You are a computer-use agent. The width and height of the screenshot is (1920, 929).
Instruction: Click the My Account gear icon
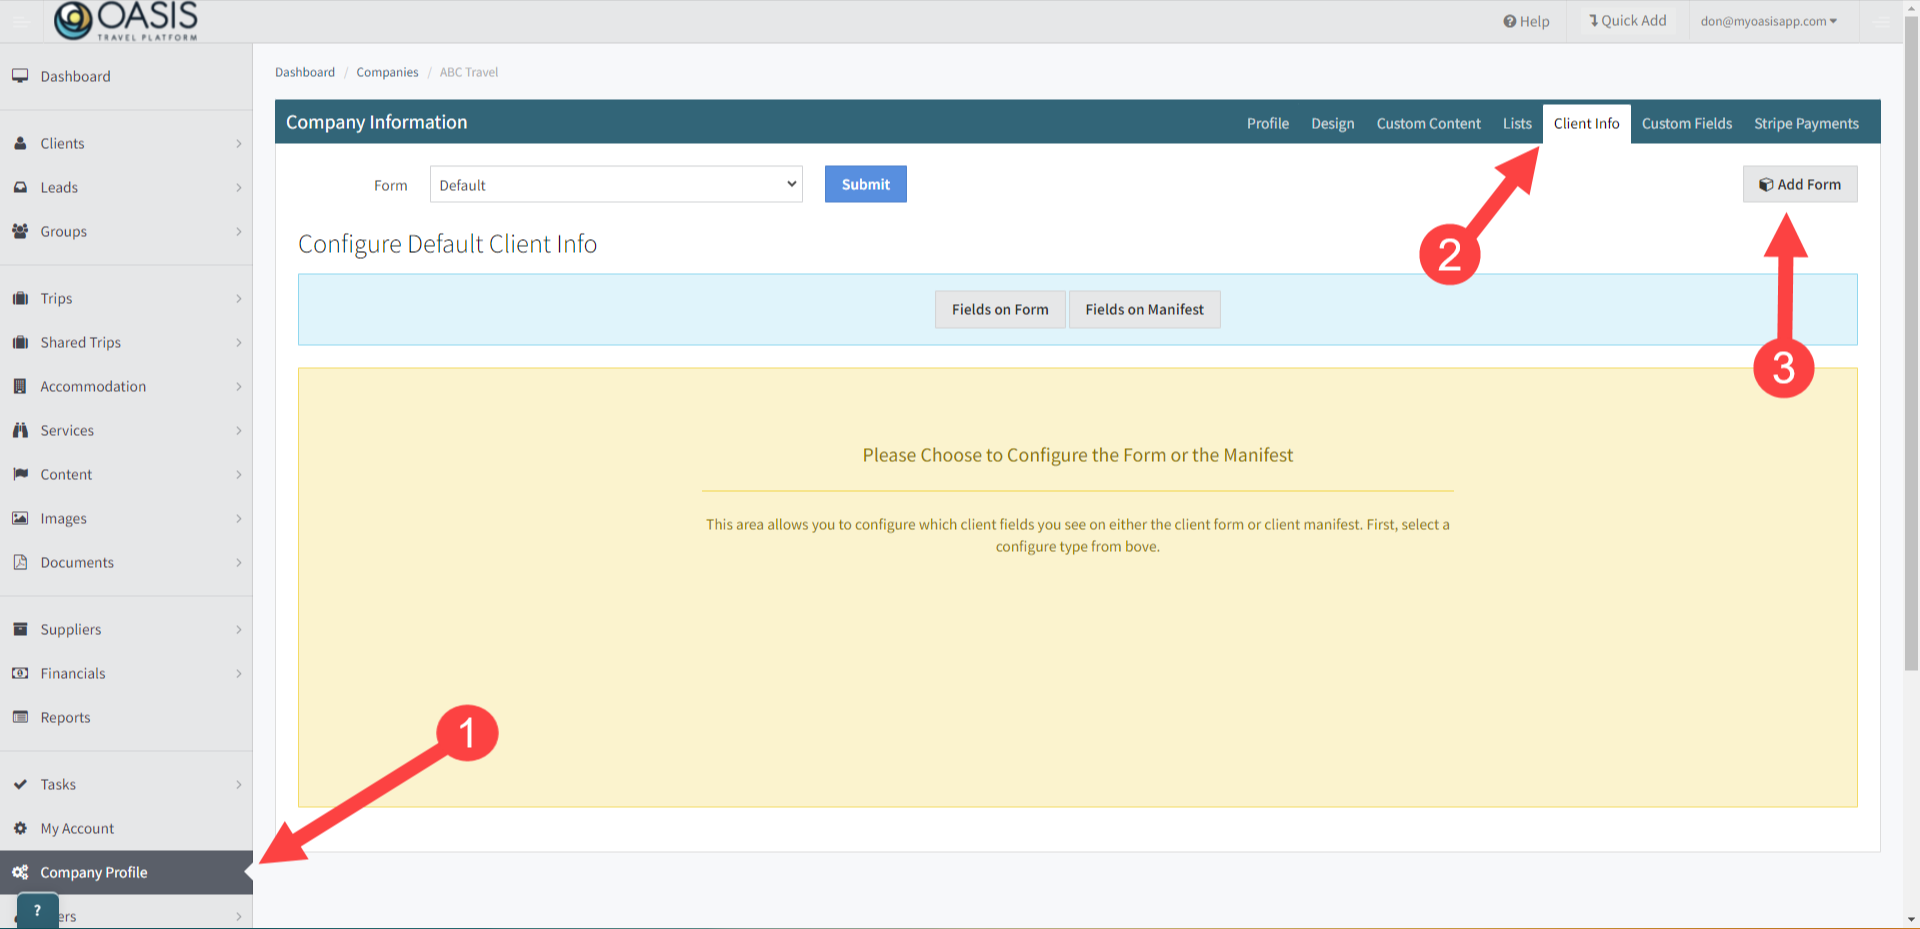click(20, 828)
